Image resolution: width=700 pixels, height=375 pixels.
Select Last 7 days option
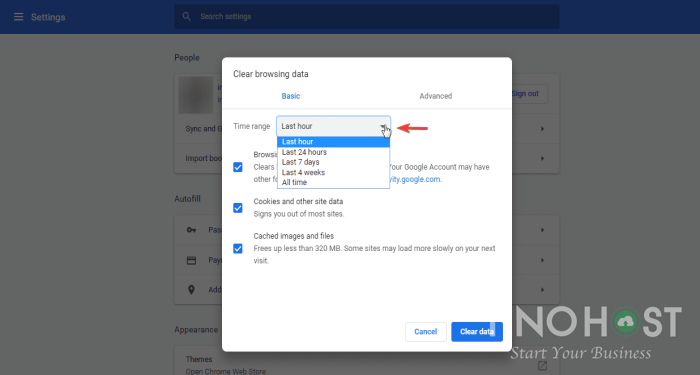click(333, 162)
